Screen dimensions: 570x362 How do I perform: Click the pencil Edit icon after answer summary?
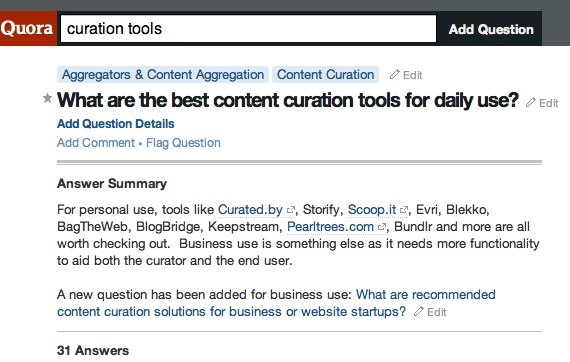[x=419, y=311]
